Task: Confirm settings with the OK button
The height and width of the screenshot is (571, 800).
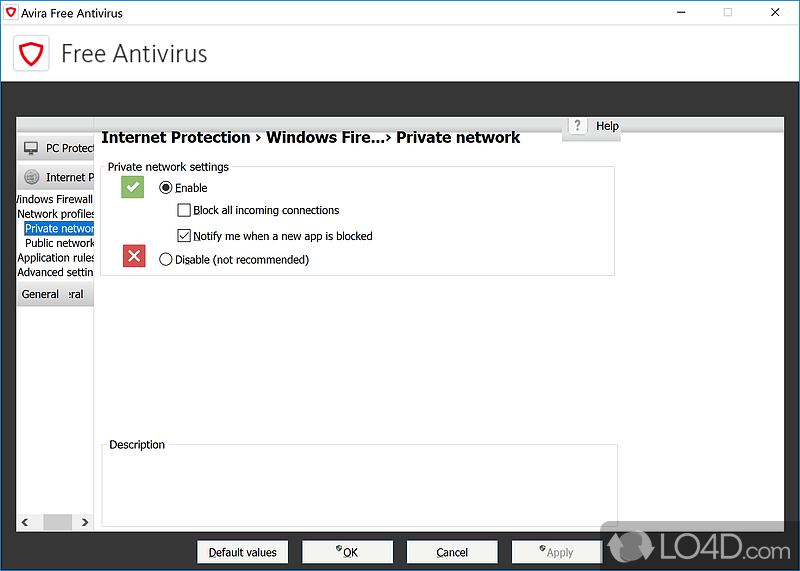Action: point(347,552)
